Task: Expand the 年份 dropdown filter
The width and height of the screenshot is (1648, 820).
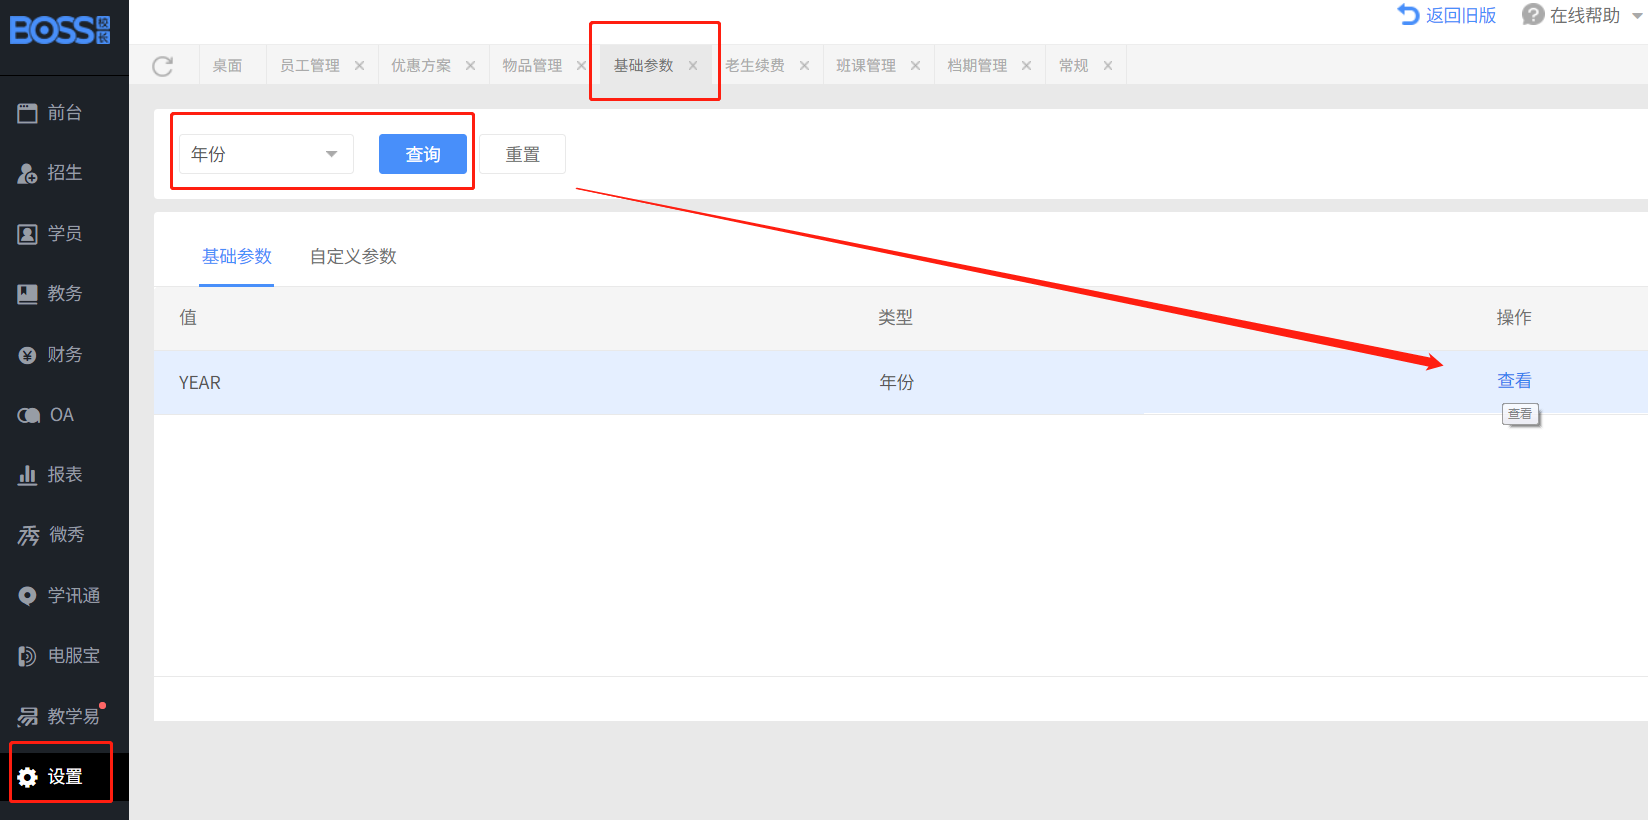Action: 266,154
